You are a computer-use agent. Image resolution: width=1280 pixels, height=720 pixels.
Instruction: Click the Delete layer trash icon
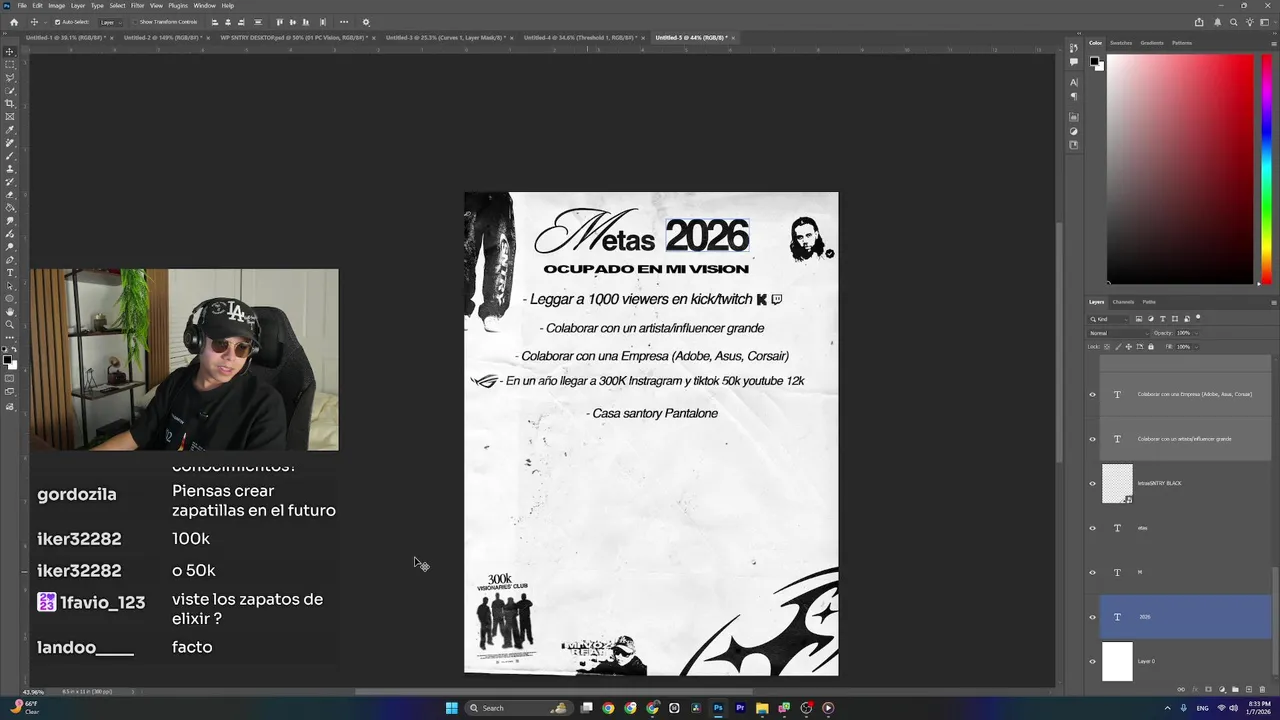(x=1263, y=689)
